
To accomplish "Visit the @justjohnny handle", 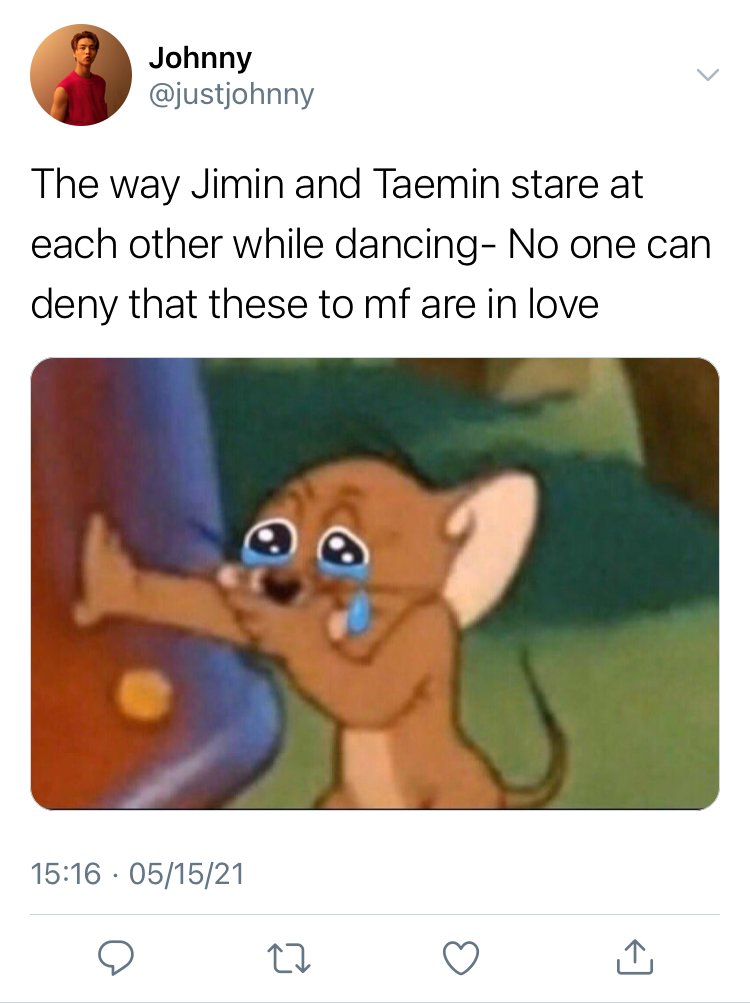I will [x=231, y=94].
